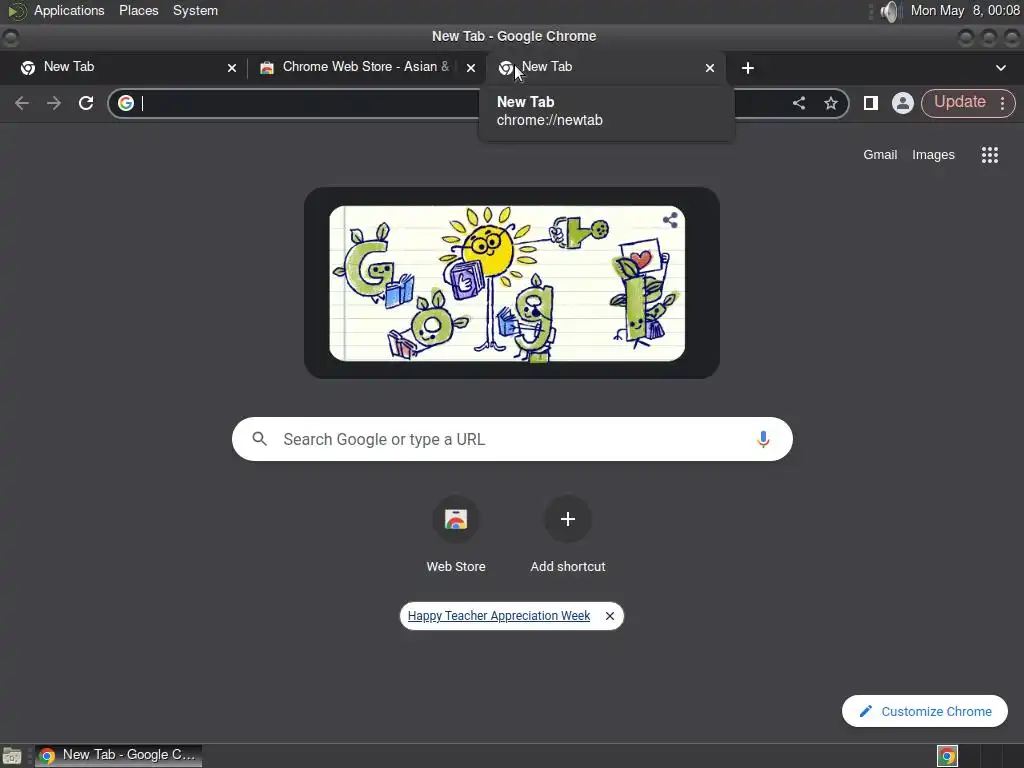Viewport: 1024px width, 768px height.
Task: Close the first New Tab tab
Action: [x=231, y=68]
